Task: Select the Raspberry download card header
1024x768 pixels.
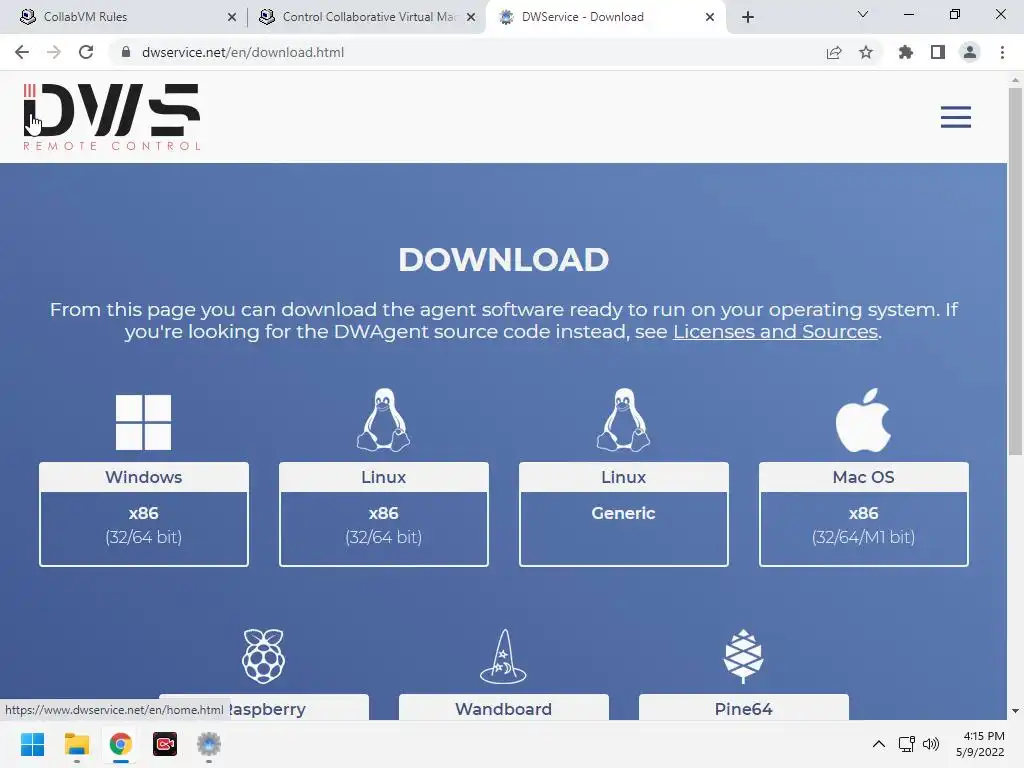Action: click(264, 708)
